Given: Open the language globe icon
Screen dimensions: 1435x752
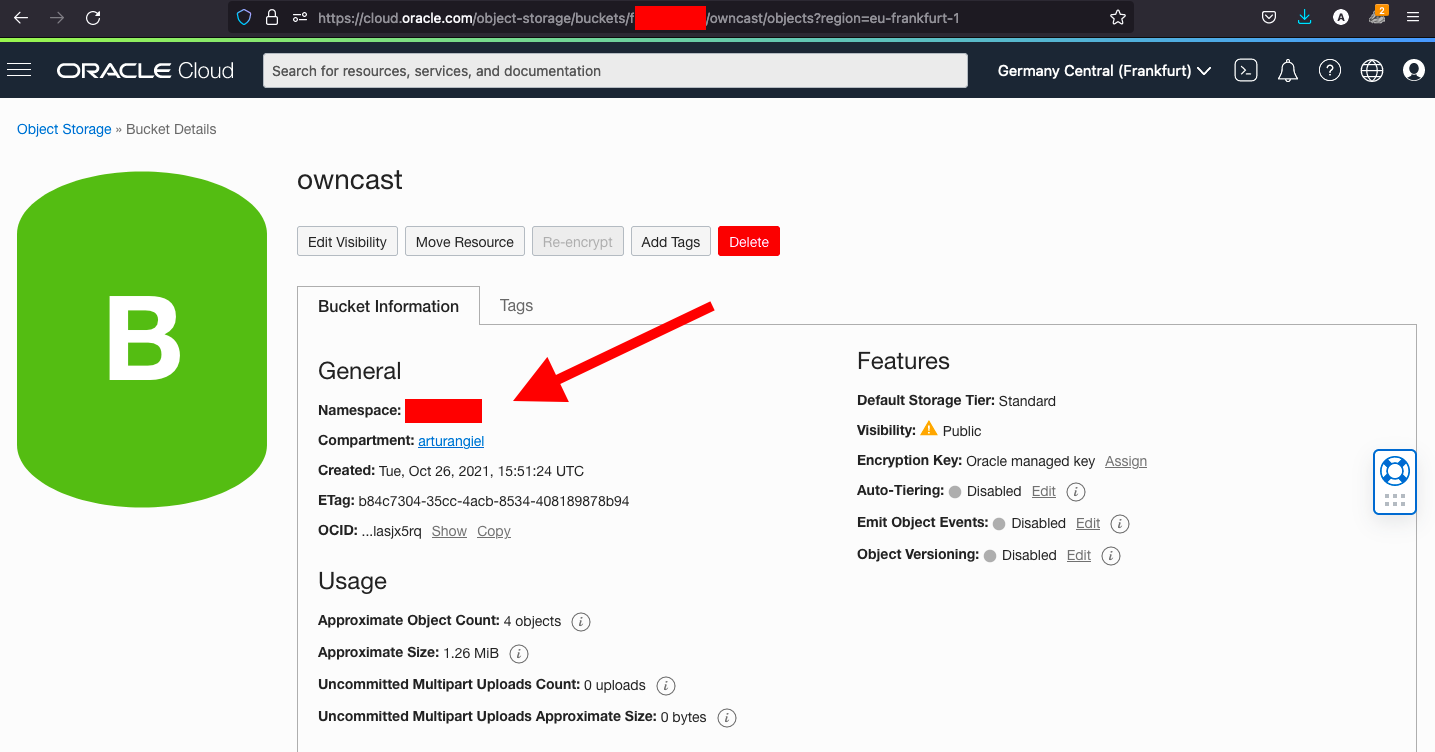Looking at the screenshot, I should coord(1372,70).
